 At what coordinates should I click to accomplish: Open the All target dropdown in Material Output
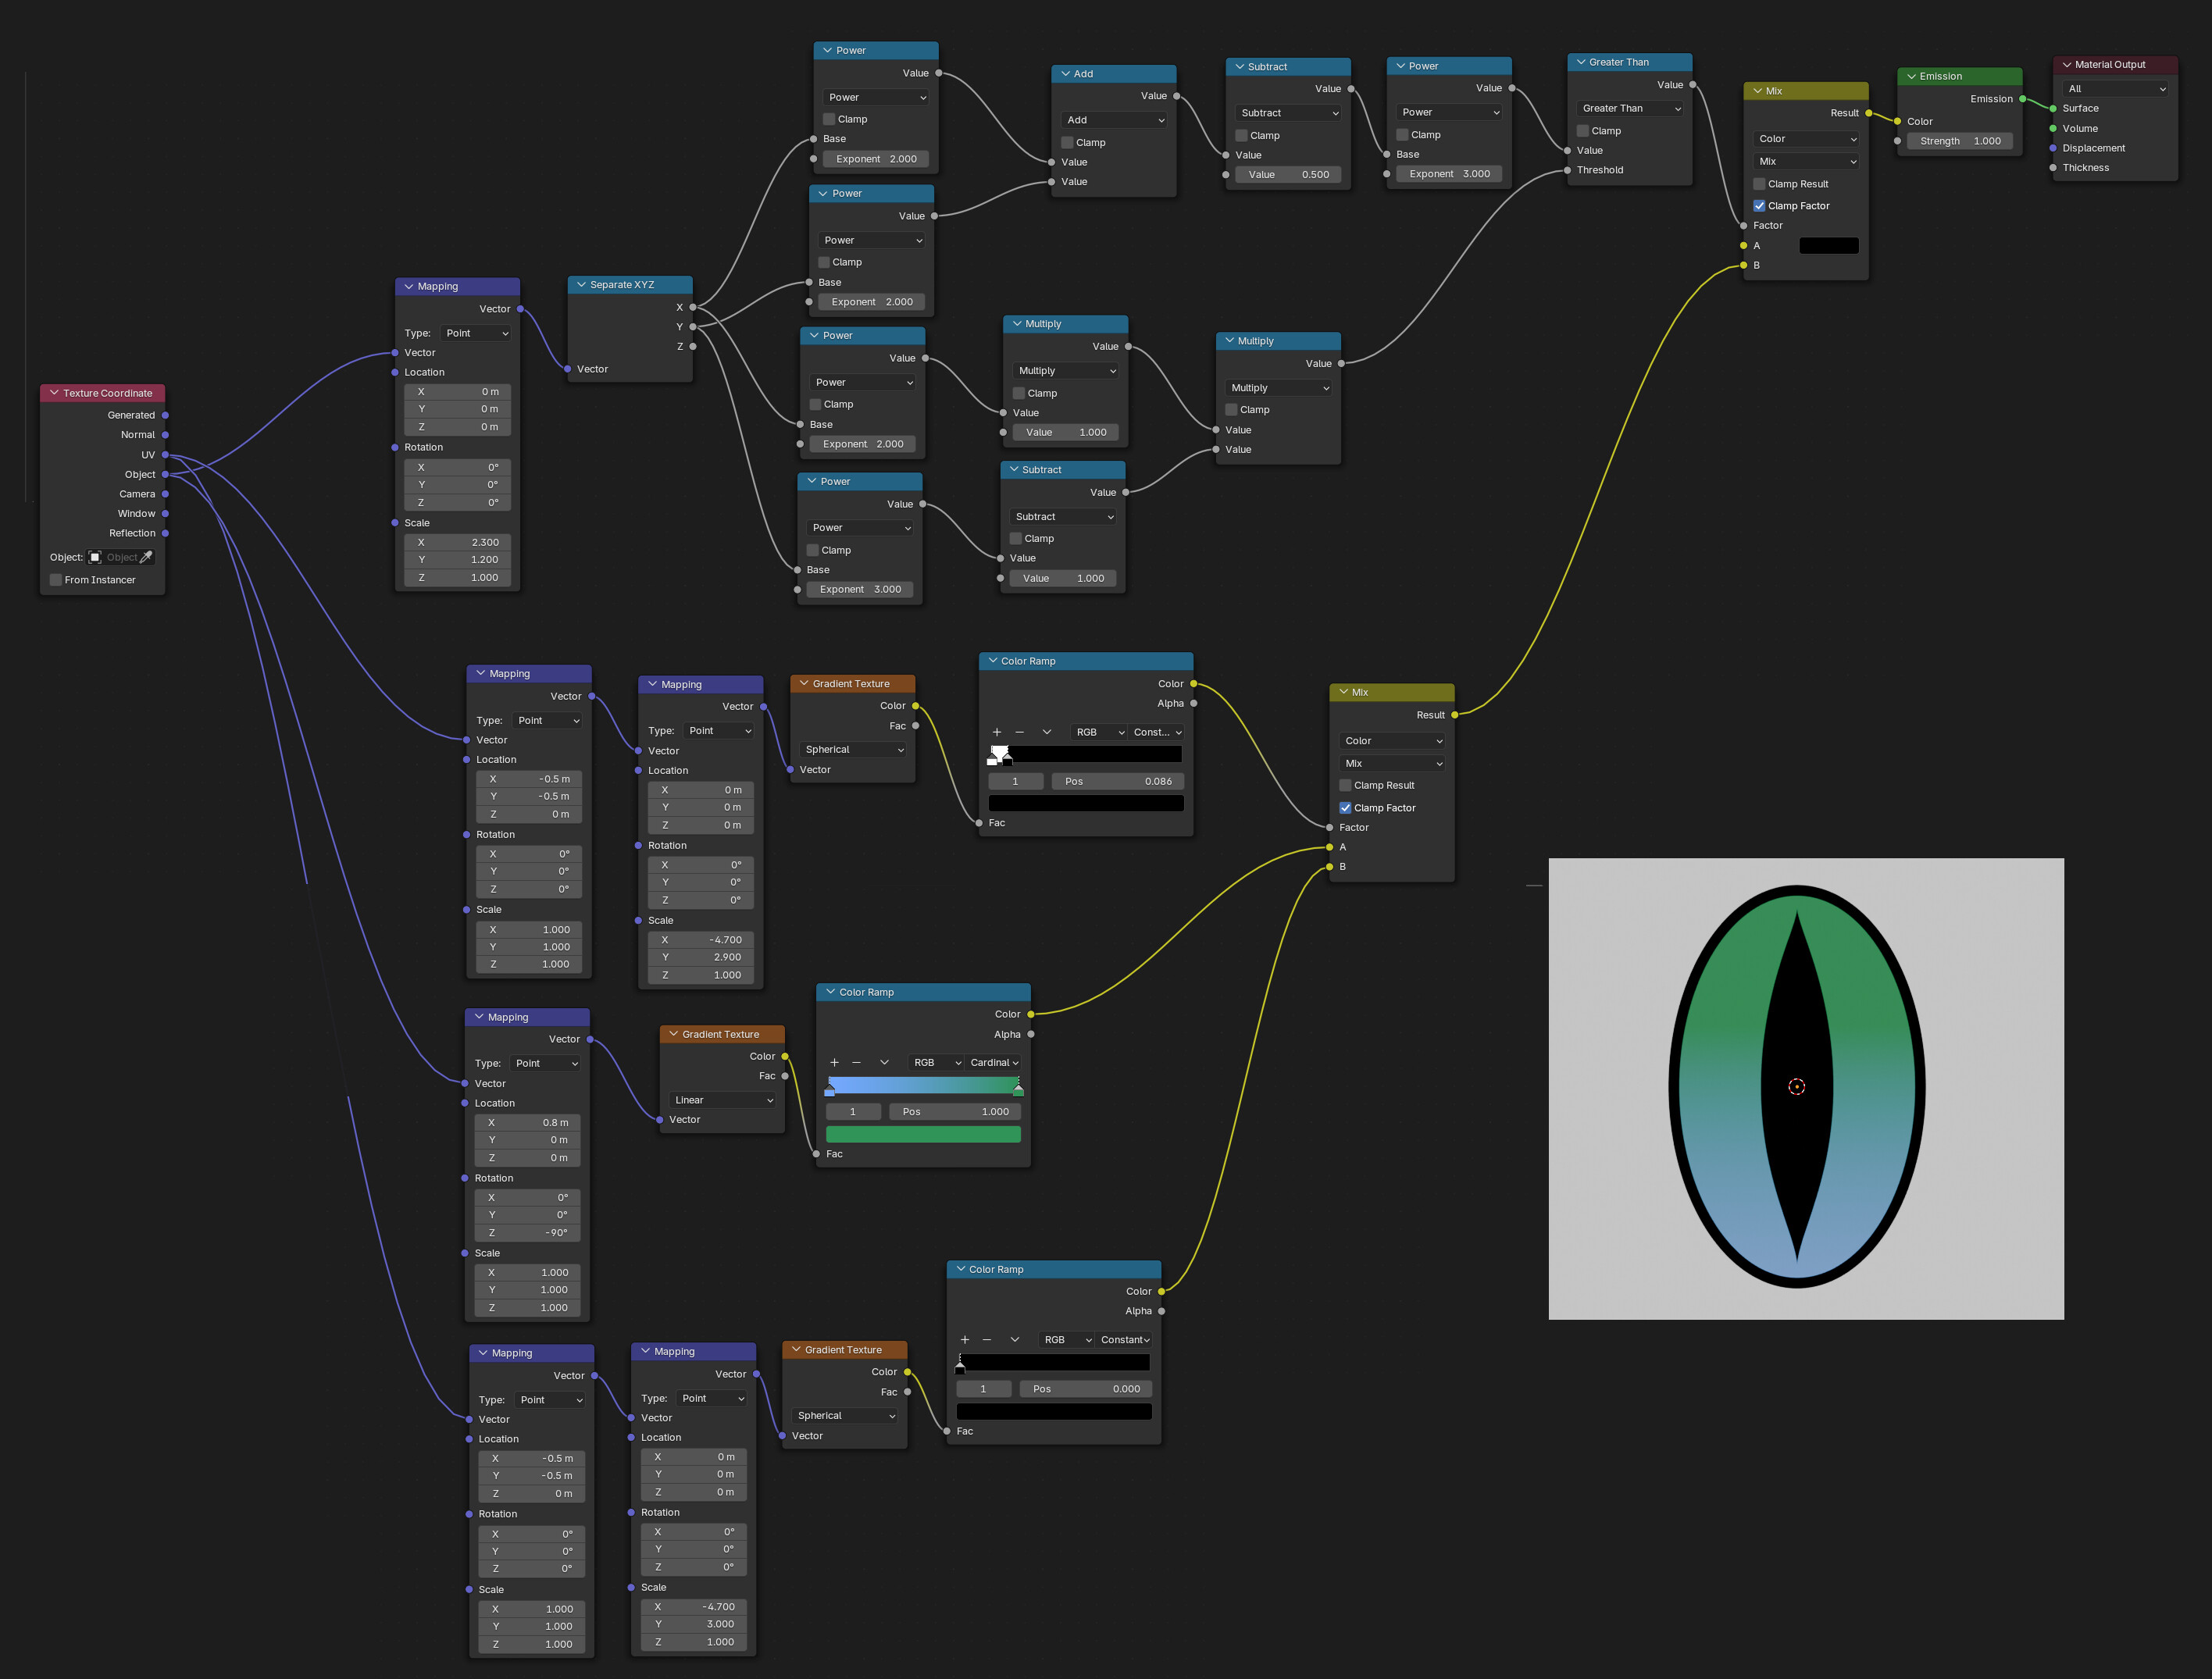2116,89
